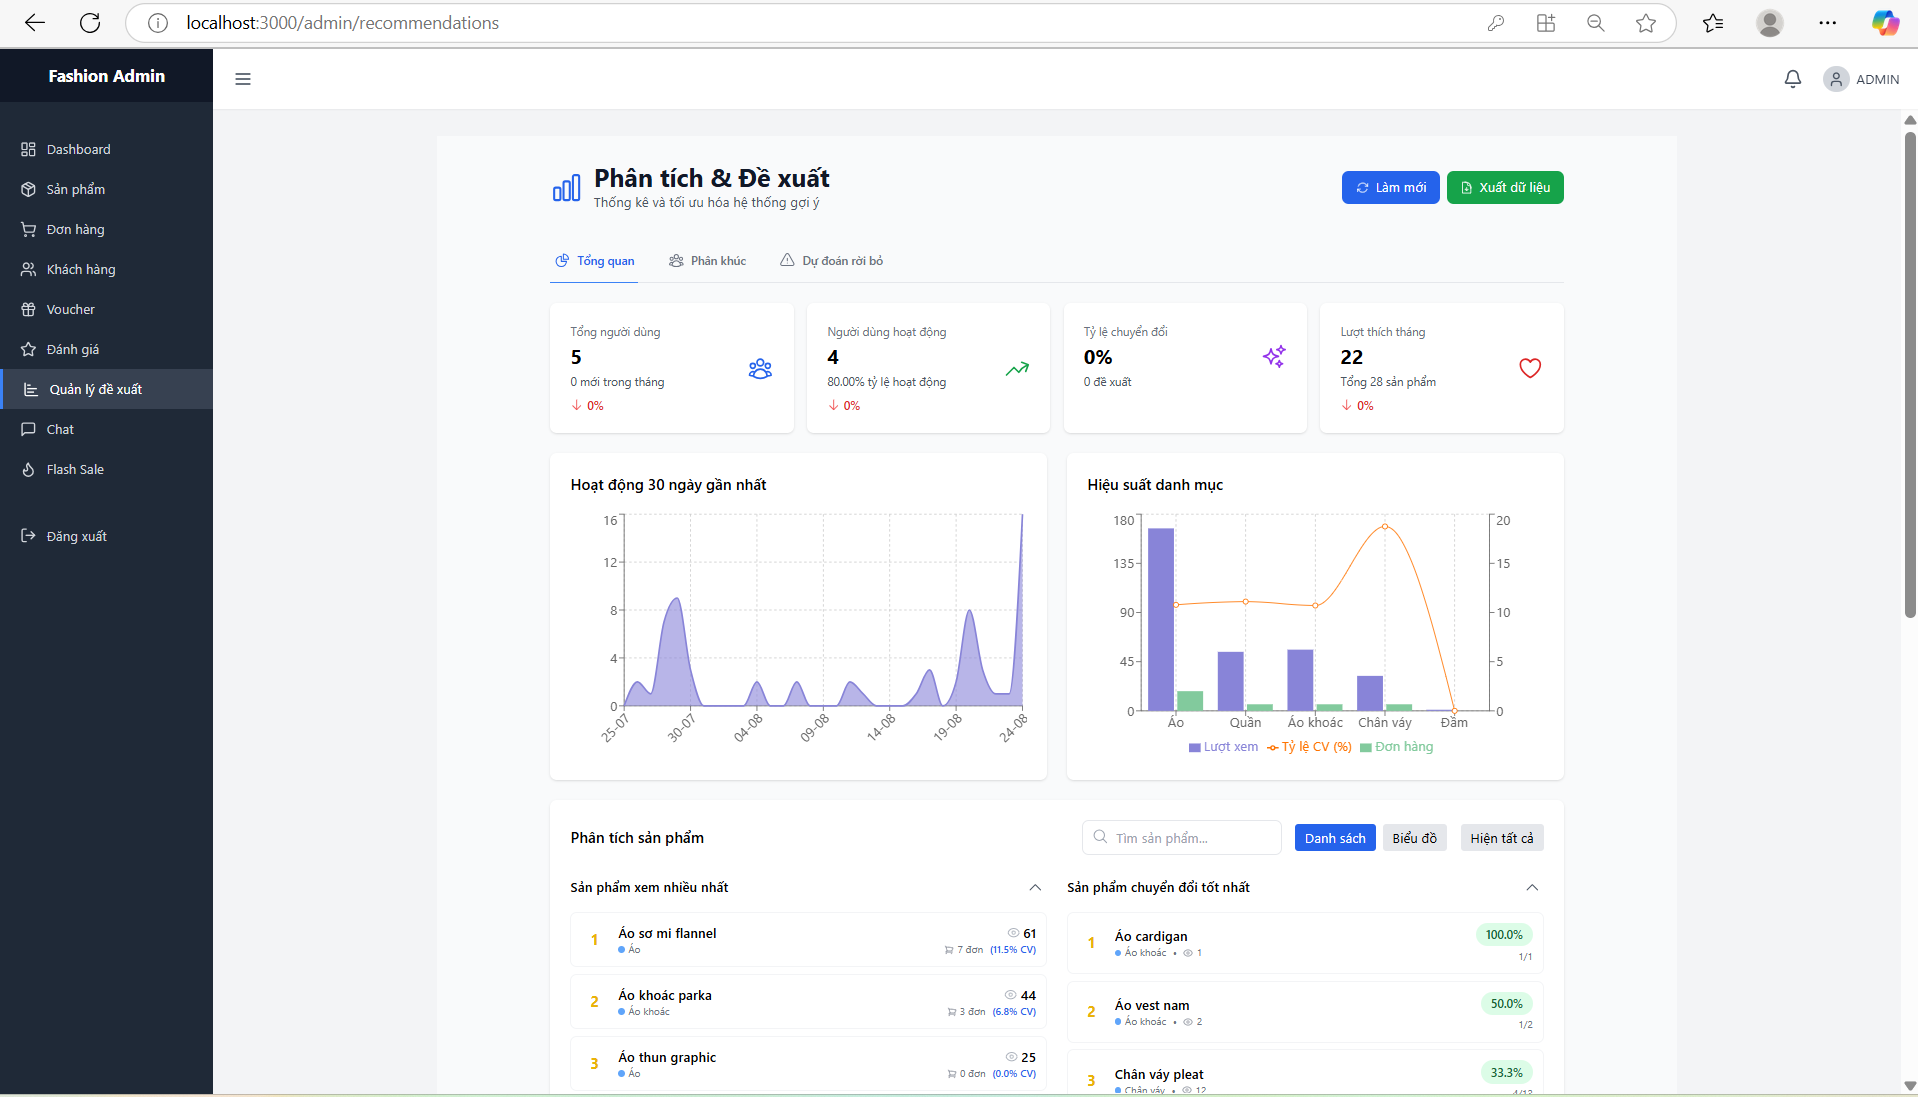Click Làm mới refresh button
This screenshot has width=1918, height=1097.
(1391, 187)
